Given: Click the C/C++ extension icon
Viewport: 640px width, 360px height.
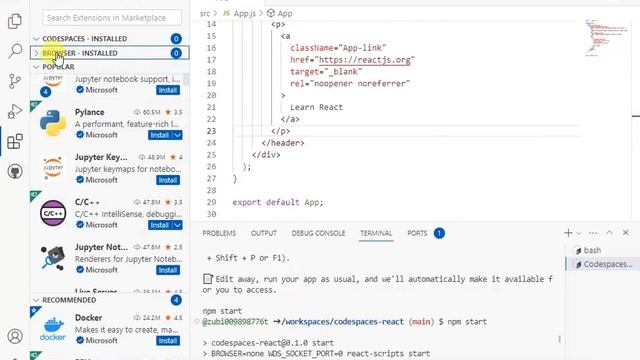Looking at the screenshot, I should tap(53, 213).
